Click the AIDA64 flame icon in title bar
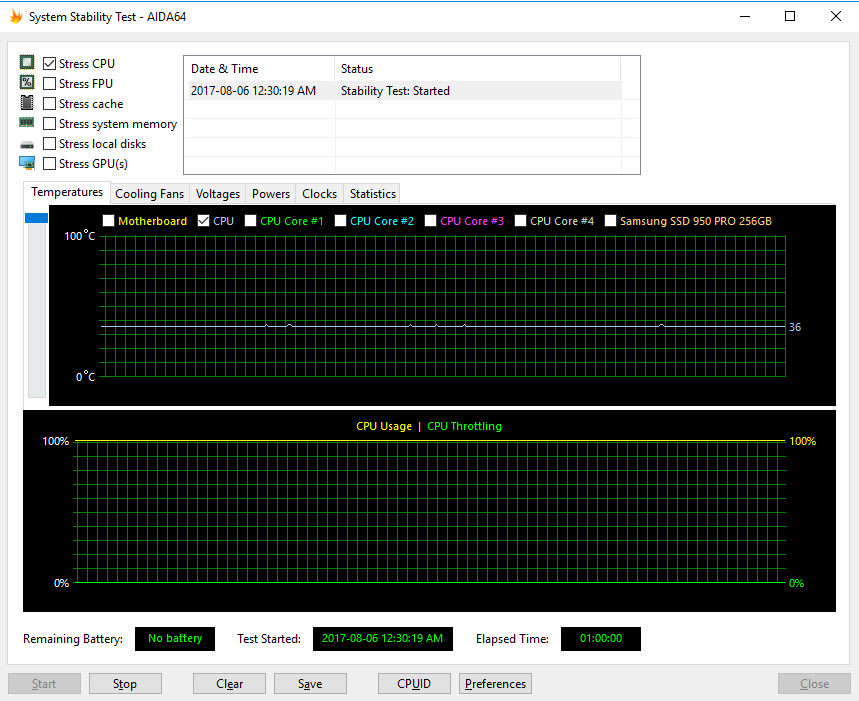Viewport: 859px width, 701px height. (x=15, y=17)
